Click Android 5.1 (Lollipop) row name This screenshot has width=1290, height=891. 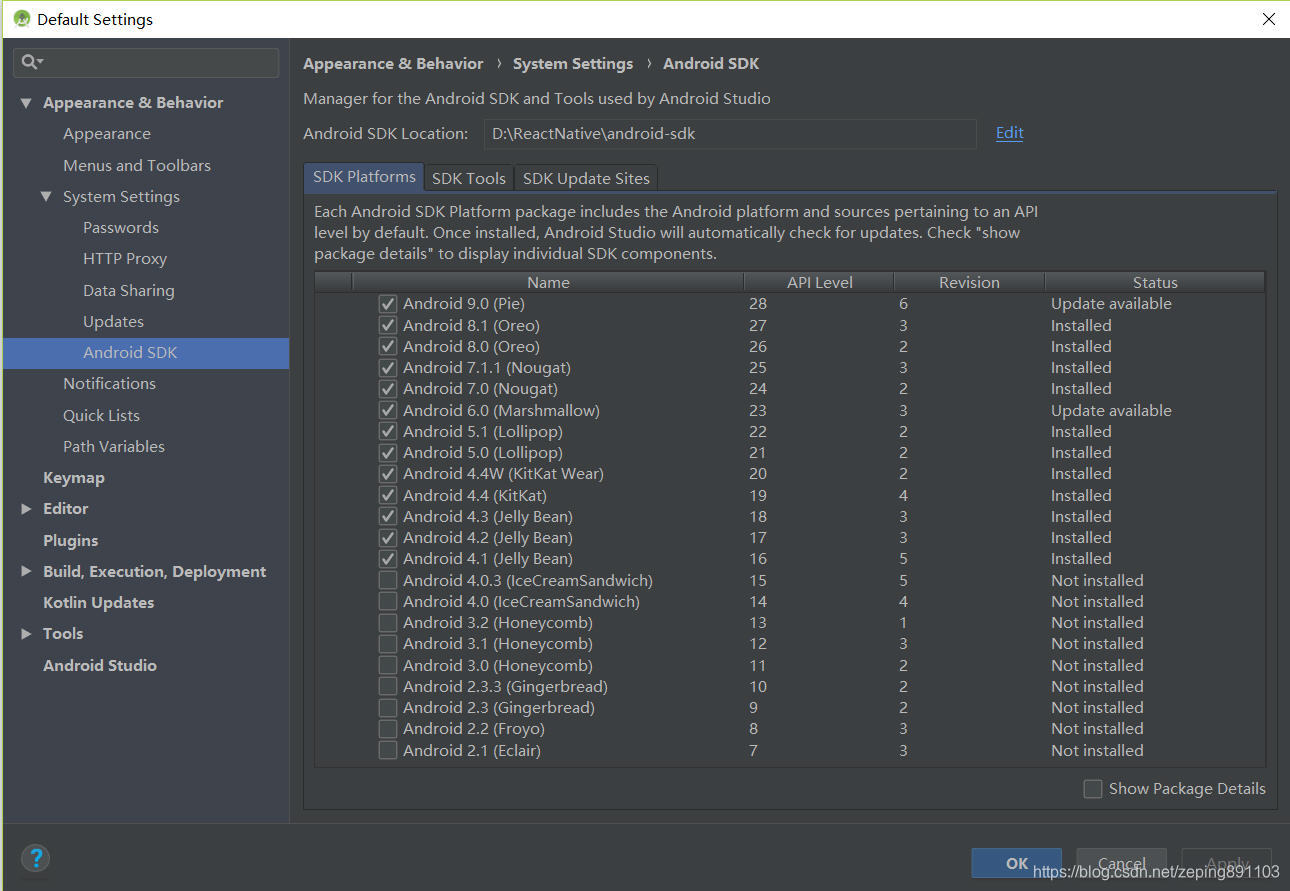483,432
